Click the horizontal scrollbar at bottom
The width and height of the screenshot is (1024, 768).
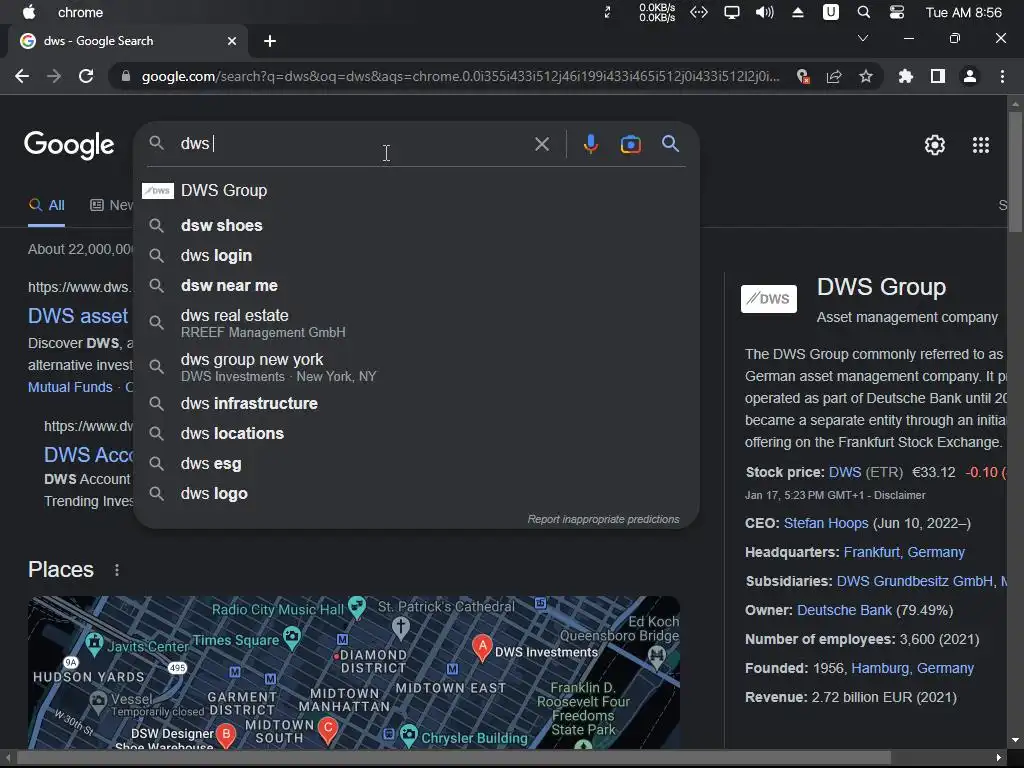pos(453,758)
